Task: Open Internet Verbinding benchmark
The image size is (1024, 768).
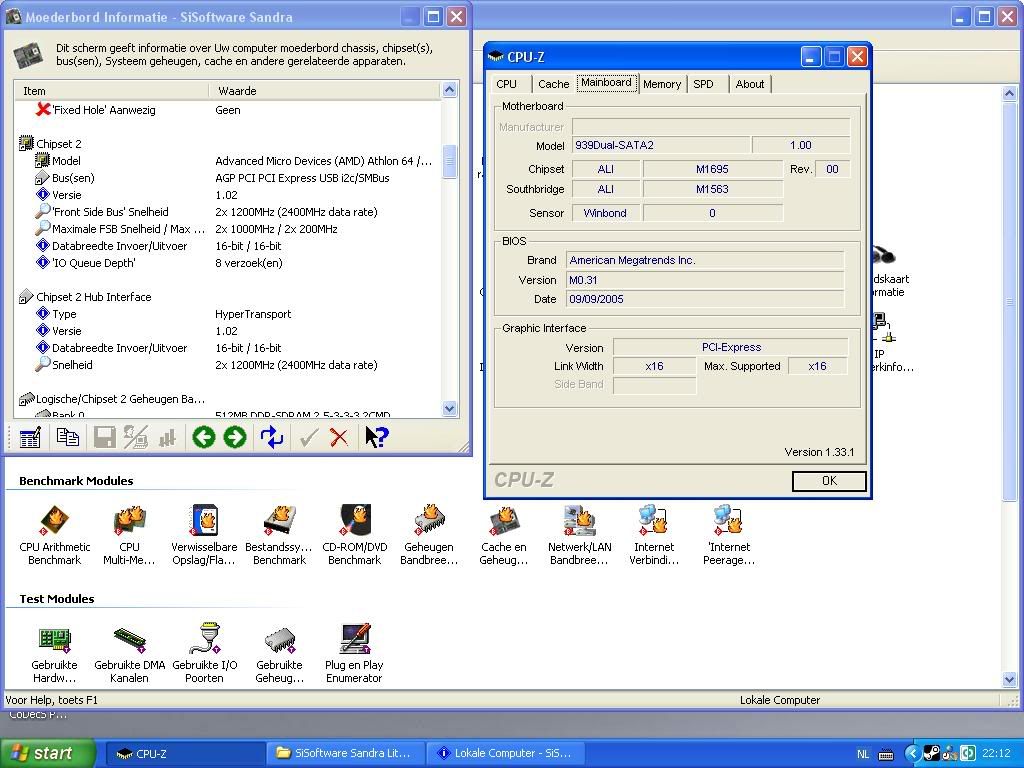Action: (x=654, y=534)
